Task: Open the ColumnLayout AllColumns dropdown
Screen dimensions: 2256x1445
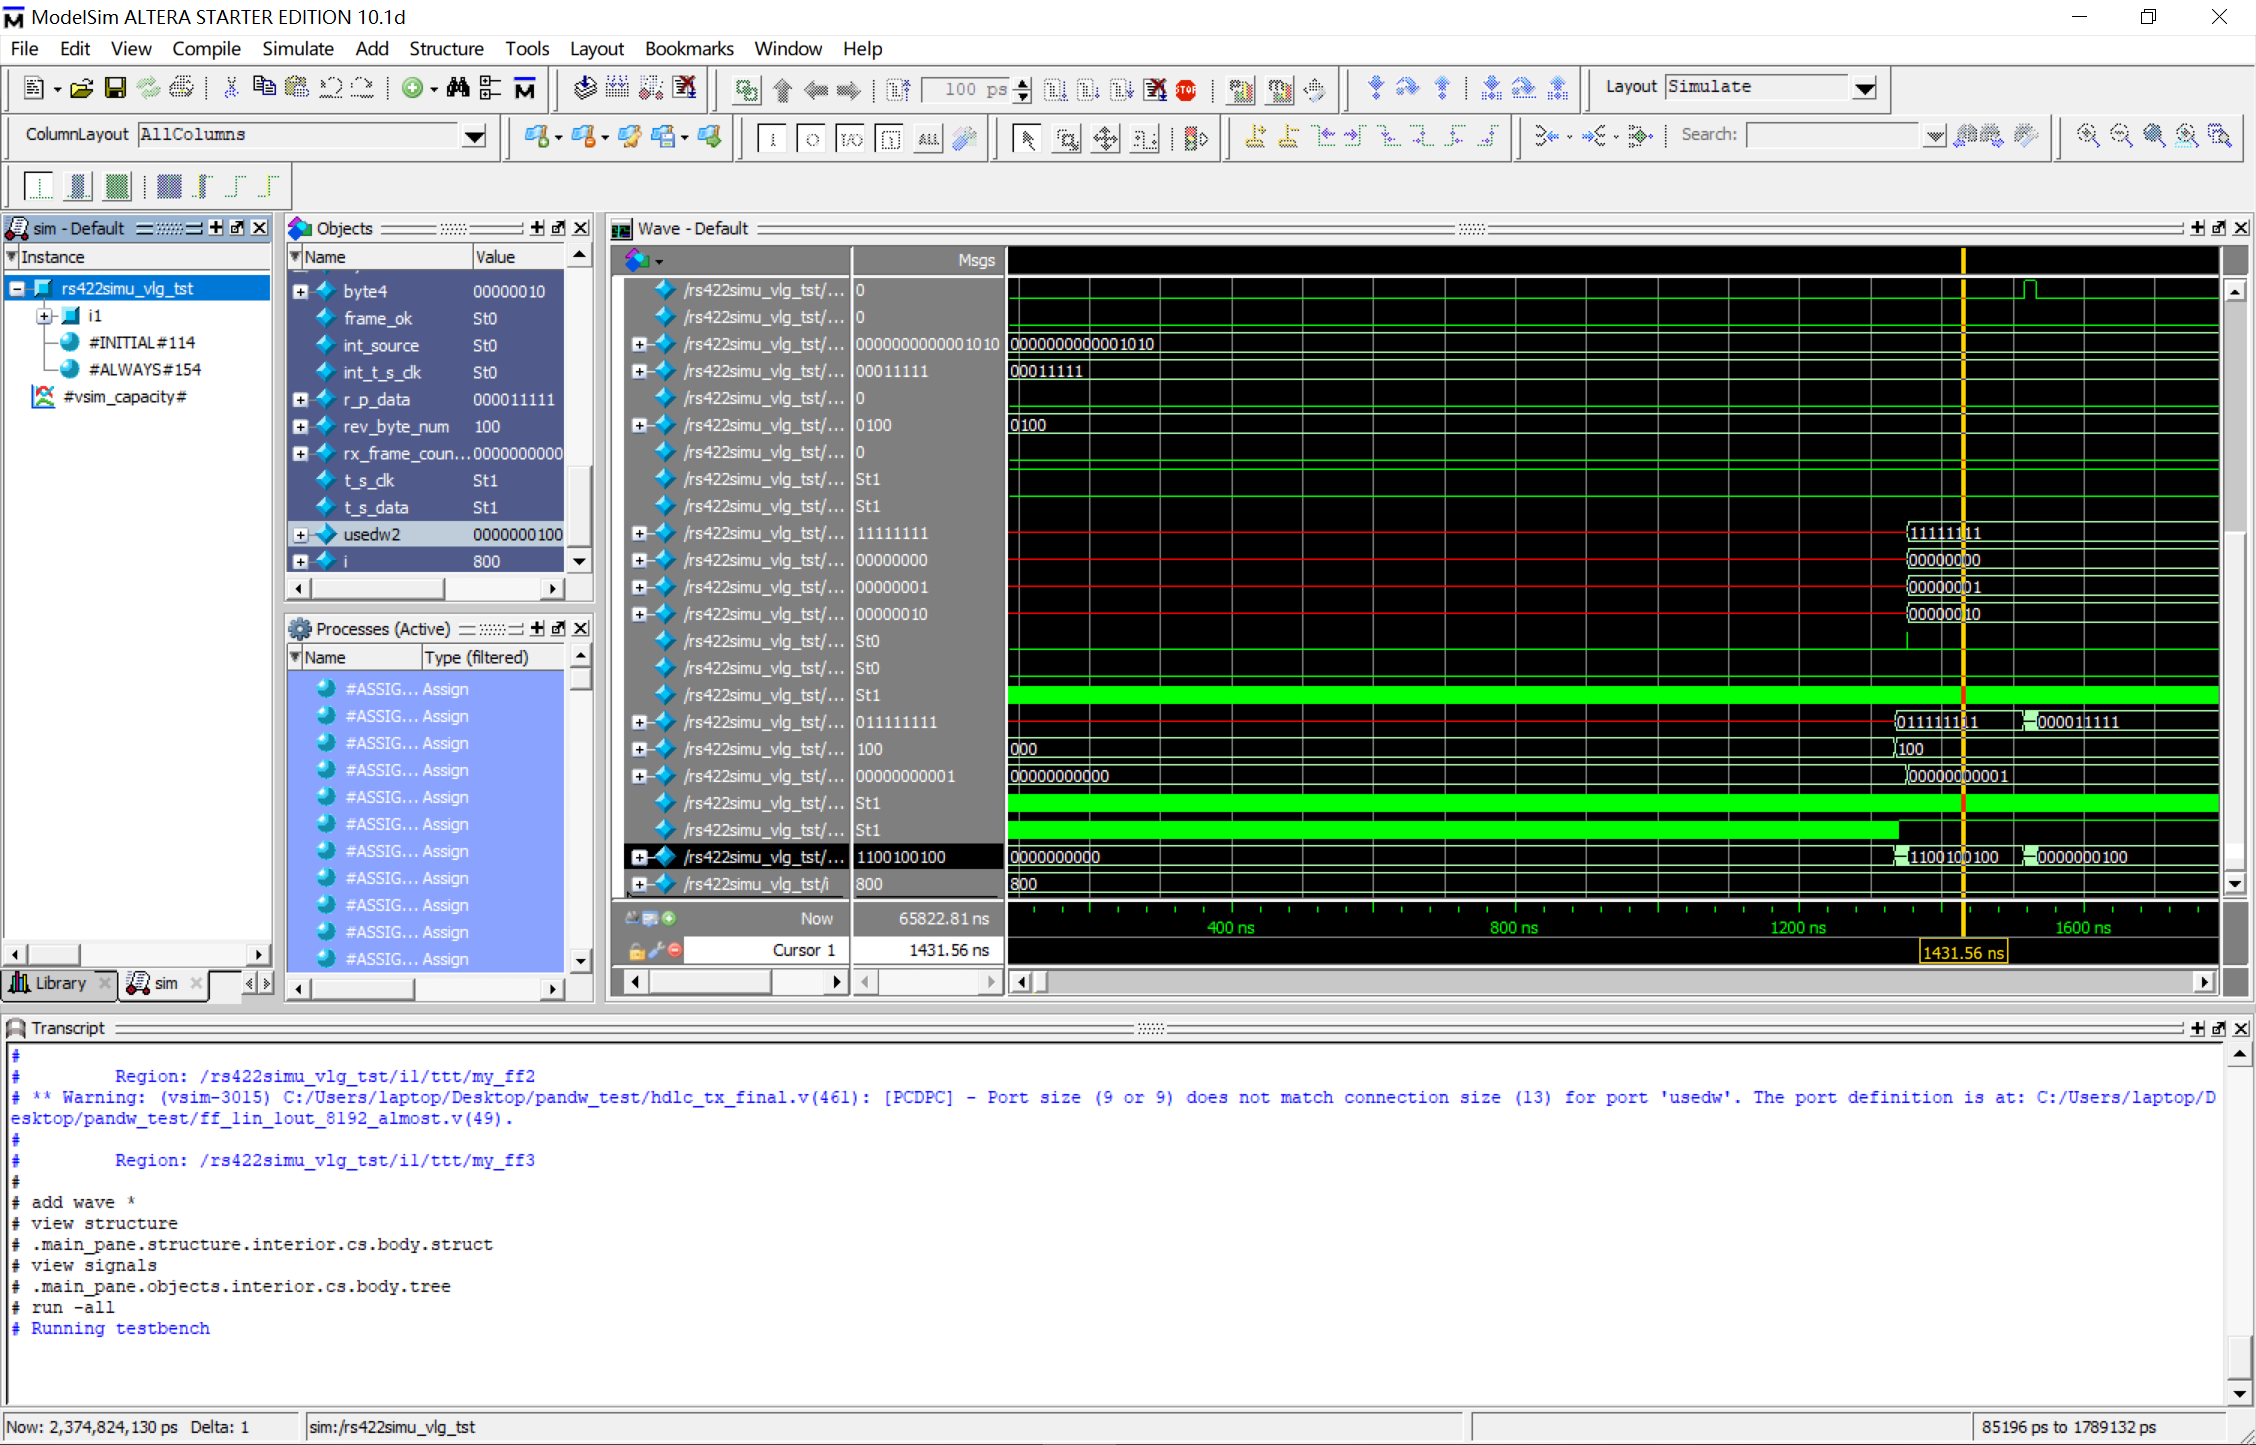Action: (x=474, y=136)
